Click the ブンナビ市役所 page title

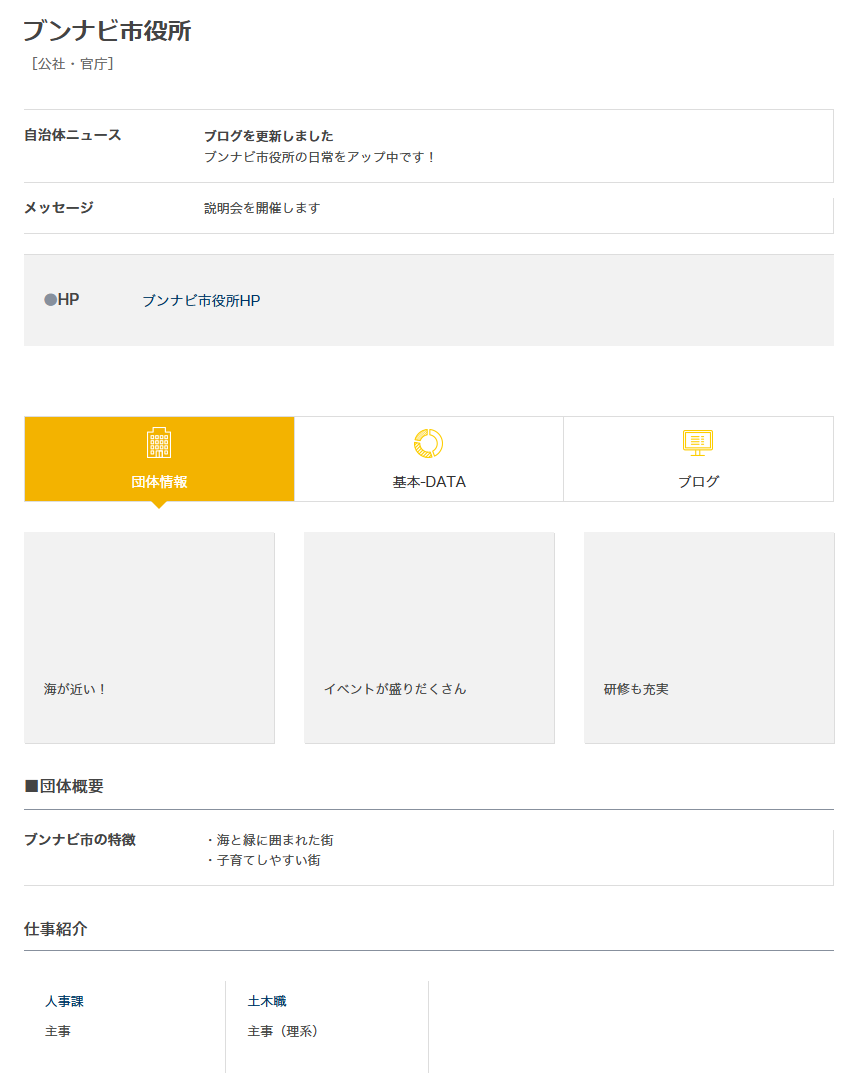coord(107,31)
